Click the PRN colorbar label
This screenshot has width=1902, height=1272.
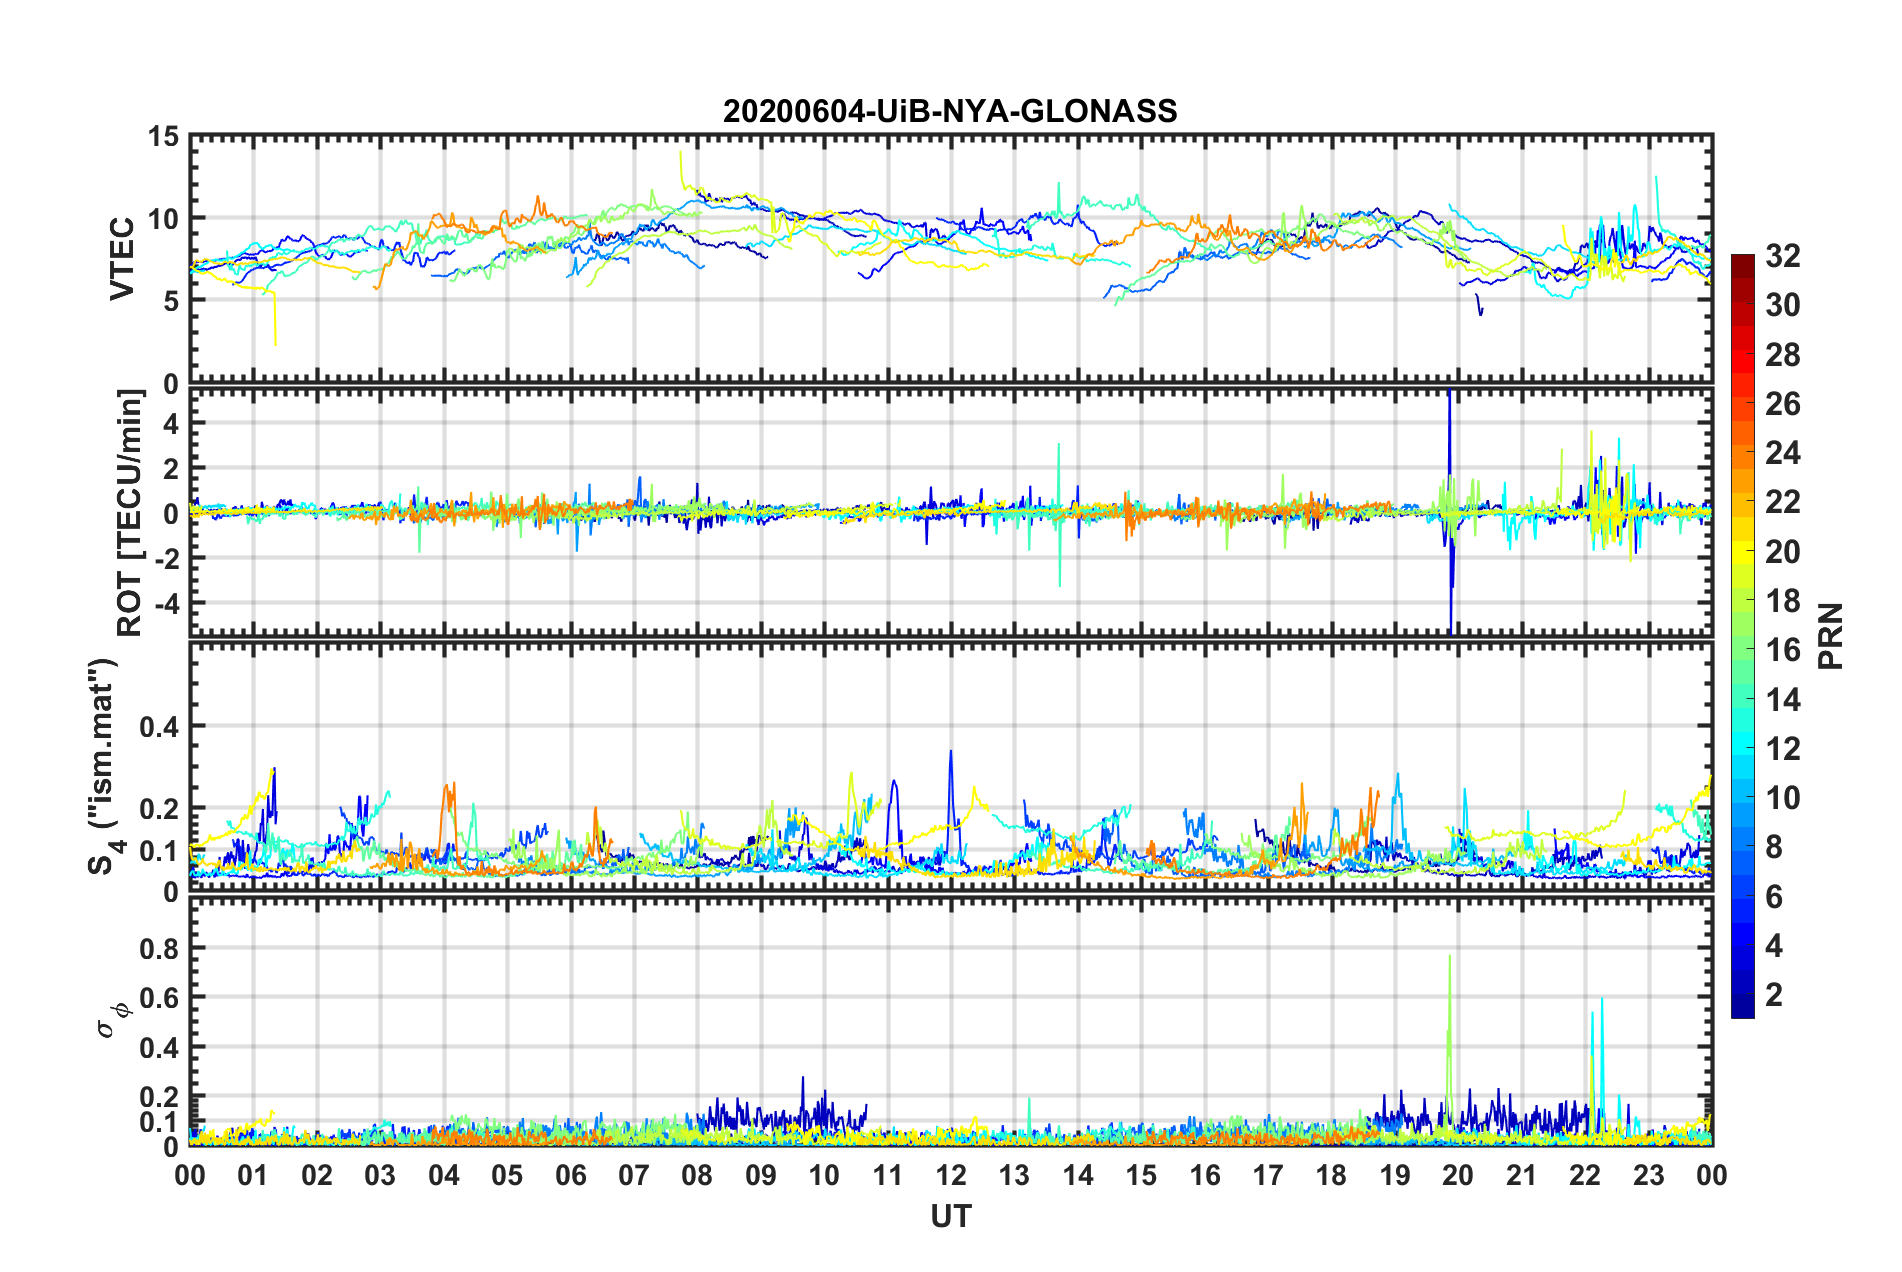tap(1831, 636)
